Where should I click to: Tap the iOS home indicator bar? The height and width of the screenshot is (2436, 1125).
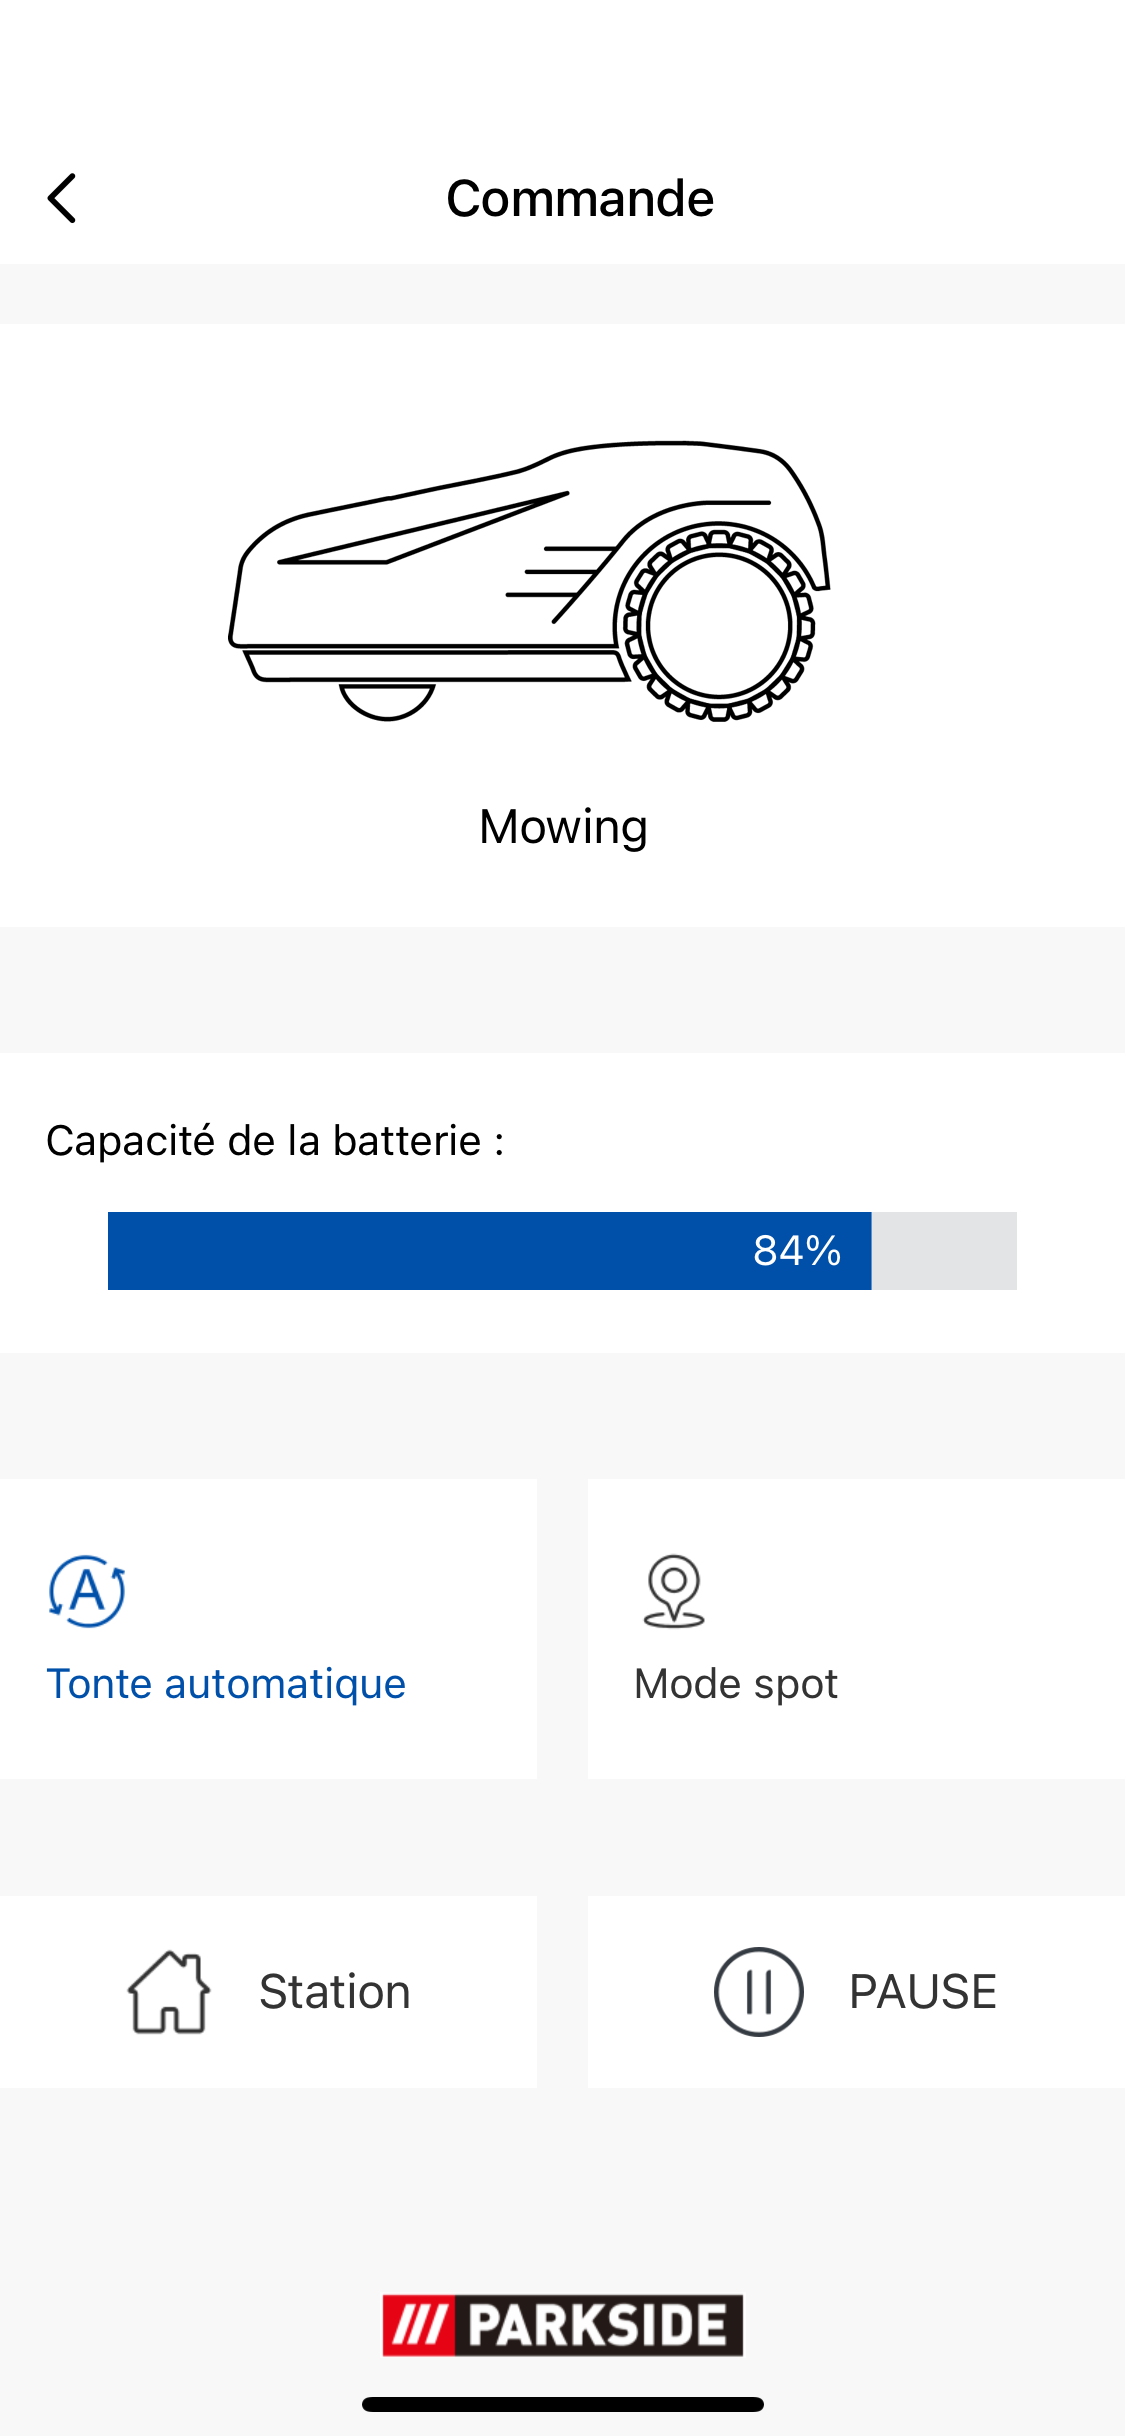pos(563,2404)
